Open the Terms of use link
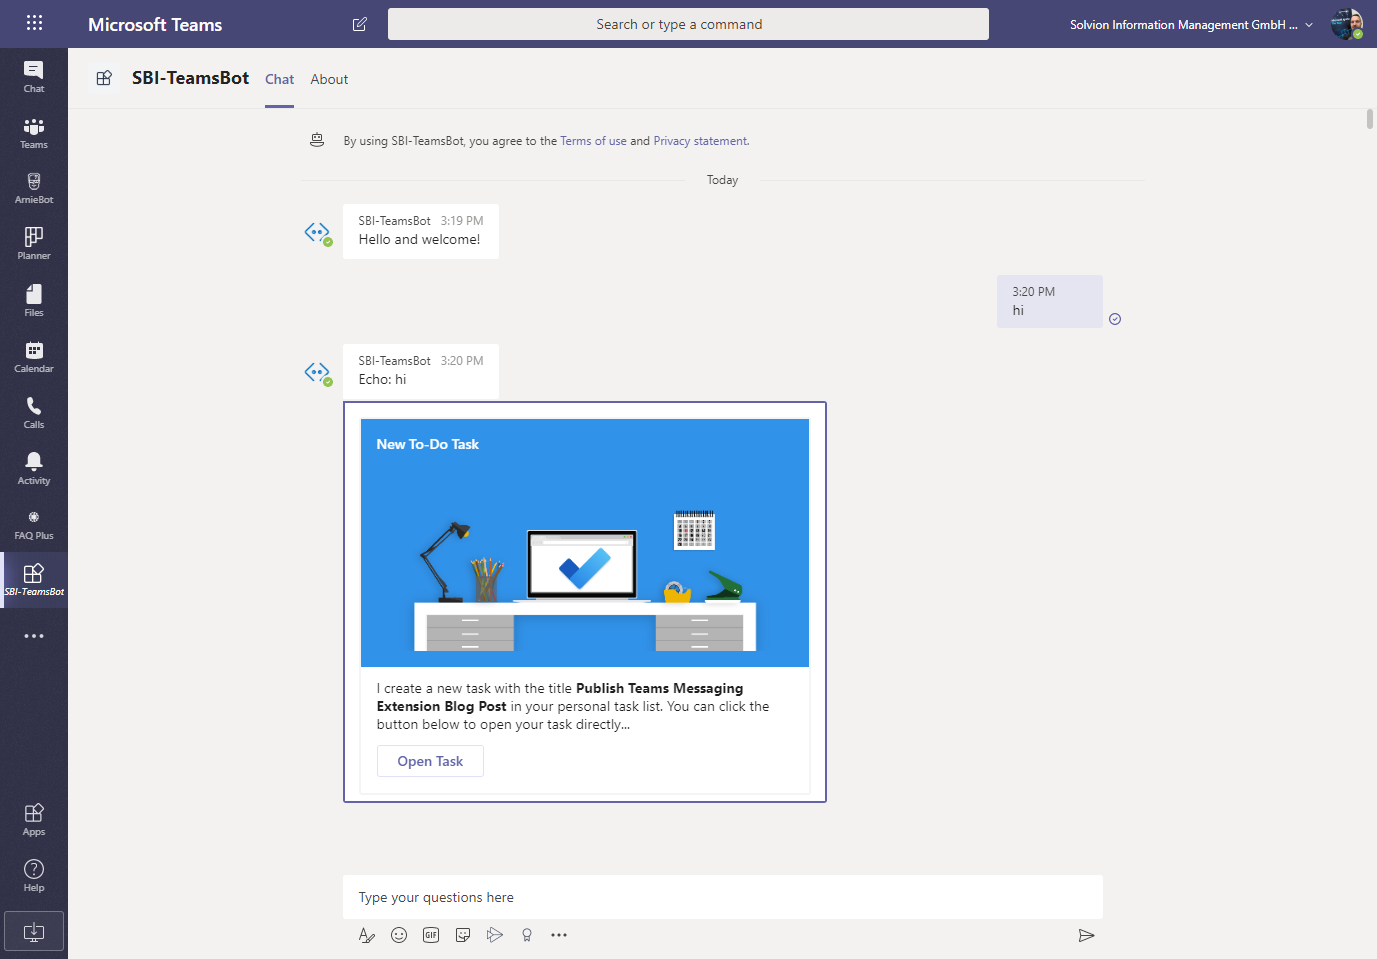1377x959 pixels. [593, 141]
